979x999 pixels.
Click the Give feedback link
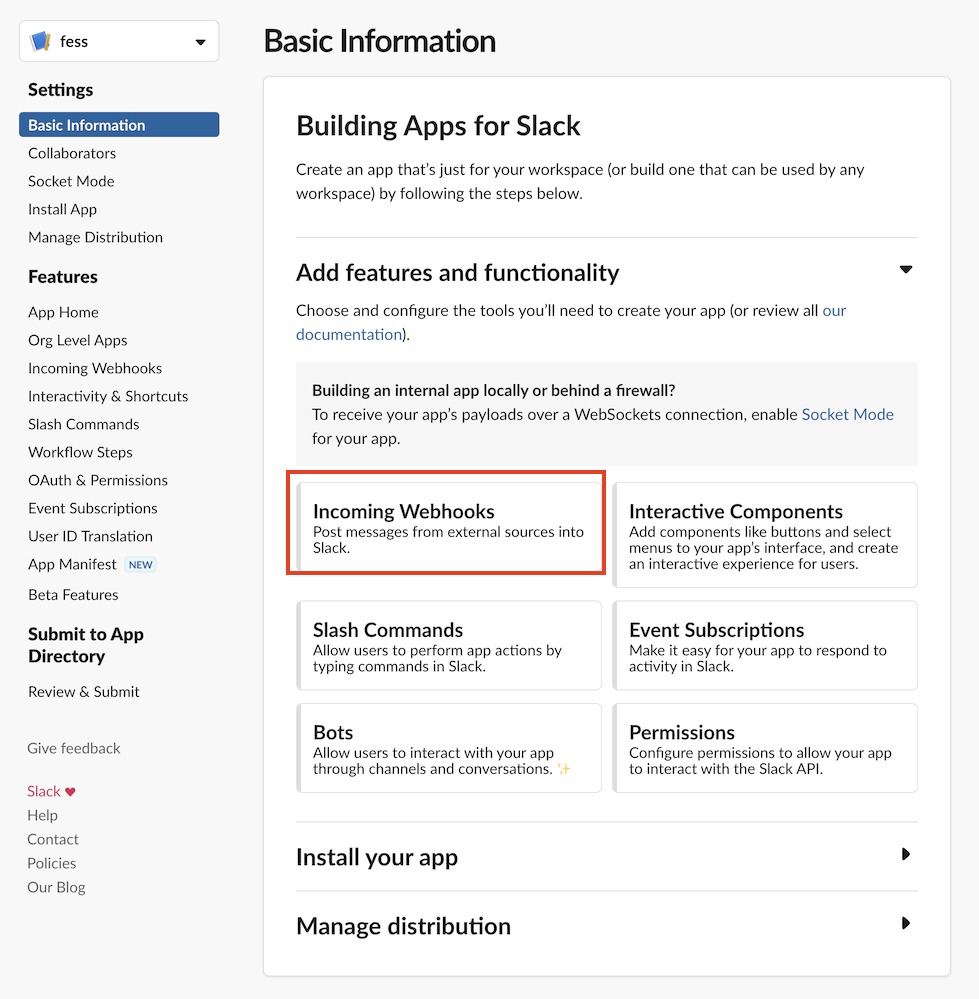point(74,748)
